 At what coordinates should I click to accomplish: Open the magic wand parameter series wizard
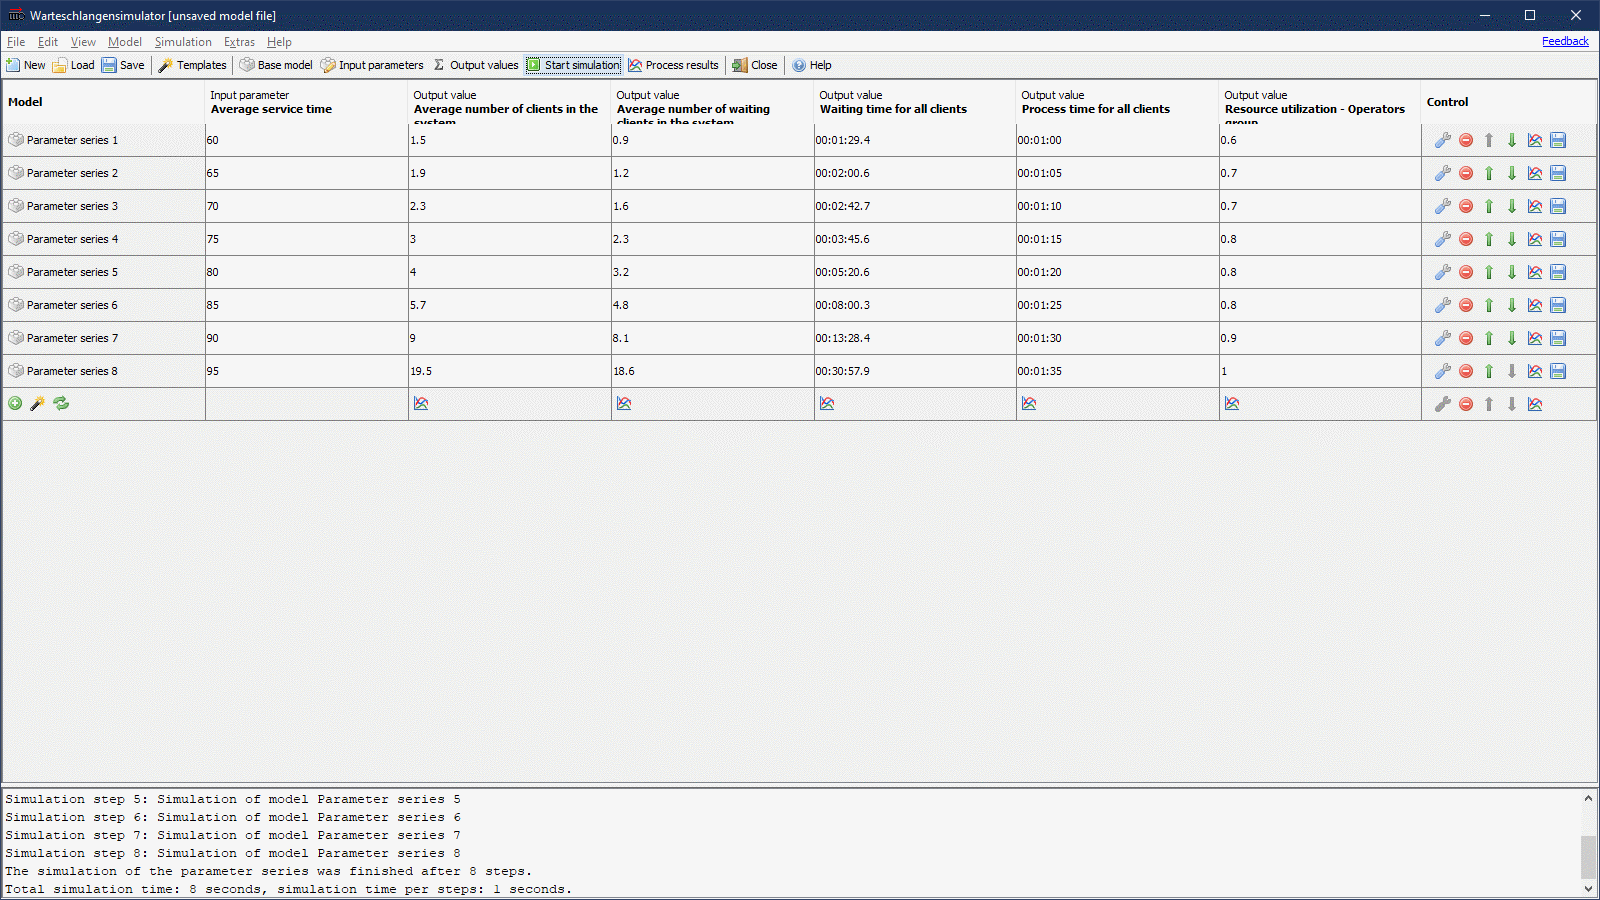click(x=38, y=403)
